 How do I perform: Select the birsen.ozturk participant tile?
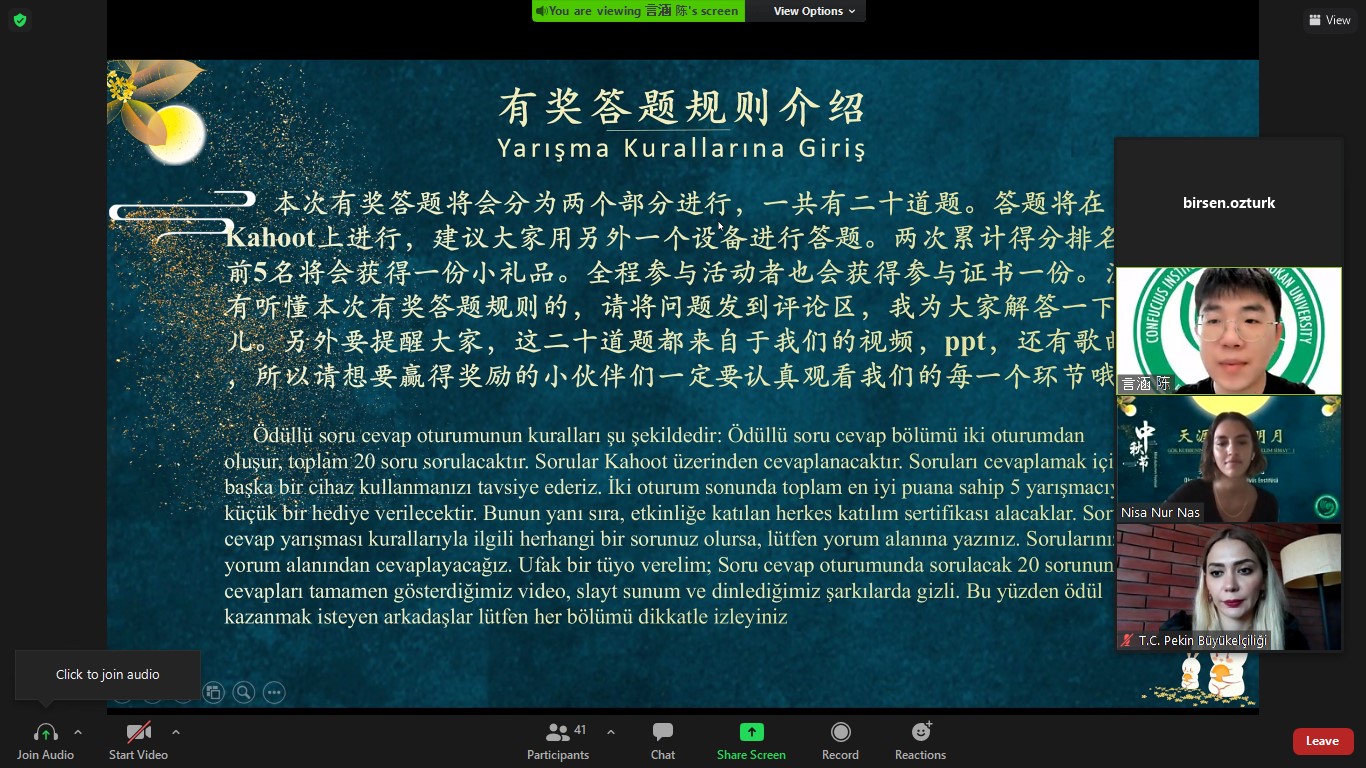(x=1228, y=203)
